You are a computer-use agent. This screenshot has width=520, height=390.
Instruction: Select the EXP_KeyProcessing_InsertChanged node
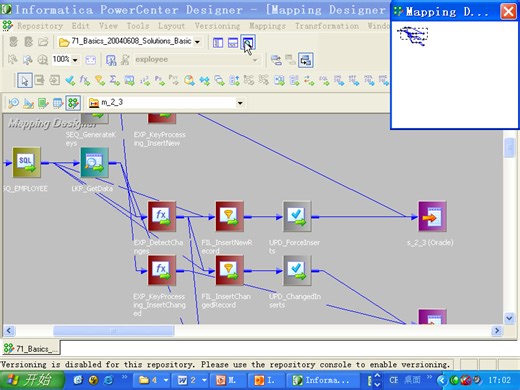162,271
